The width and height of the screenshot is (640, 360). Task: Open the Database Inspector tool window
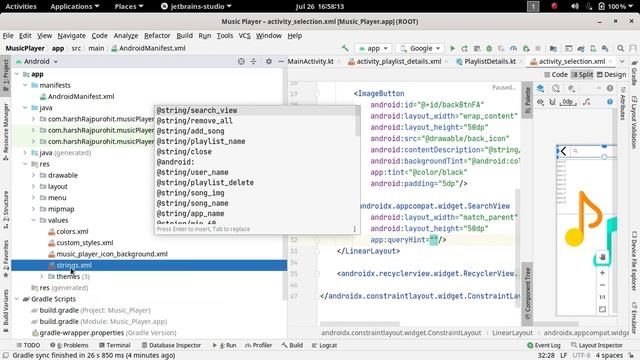click(171, 345)
